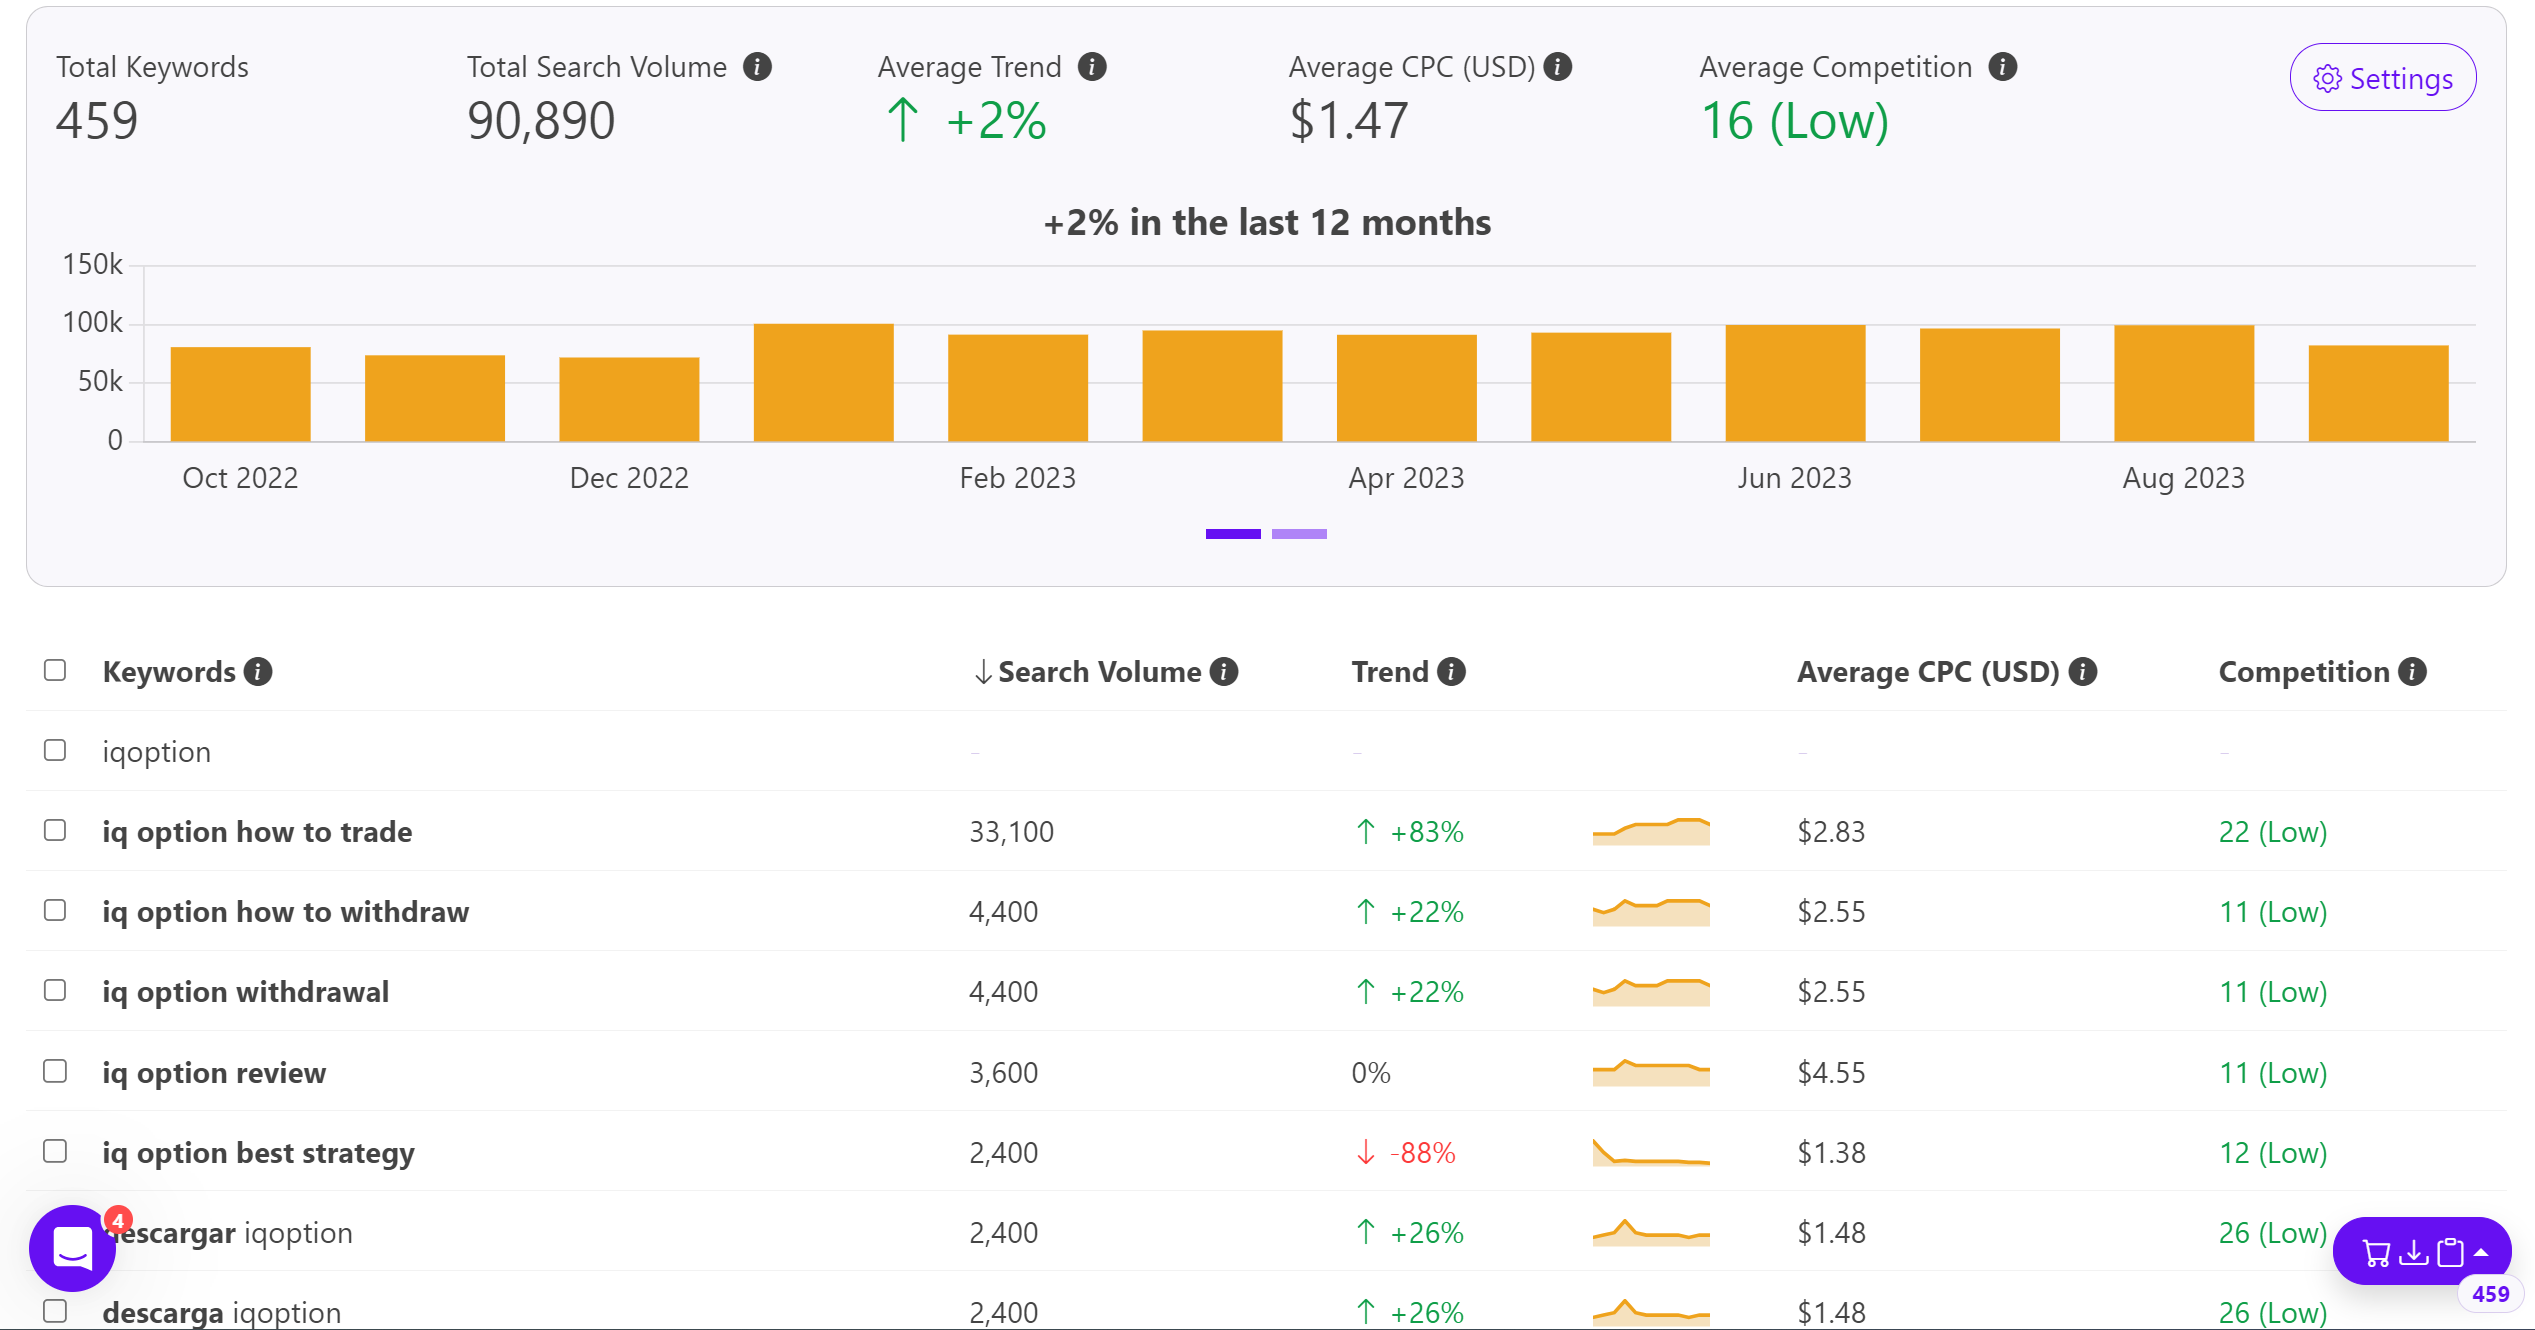Image resolution: width=2535 pixels, height=1330 pixels.
Task: Click keyword 'iq option how to trade'
Action: (x=257, y=832)
